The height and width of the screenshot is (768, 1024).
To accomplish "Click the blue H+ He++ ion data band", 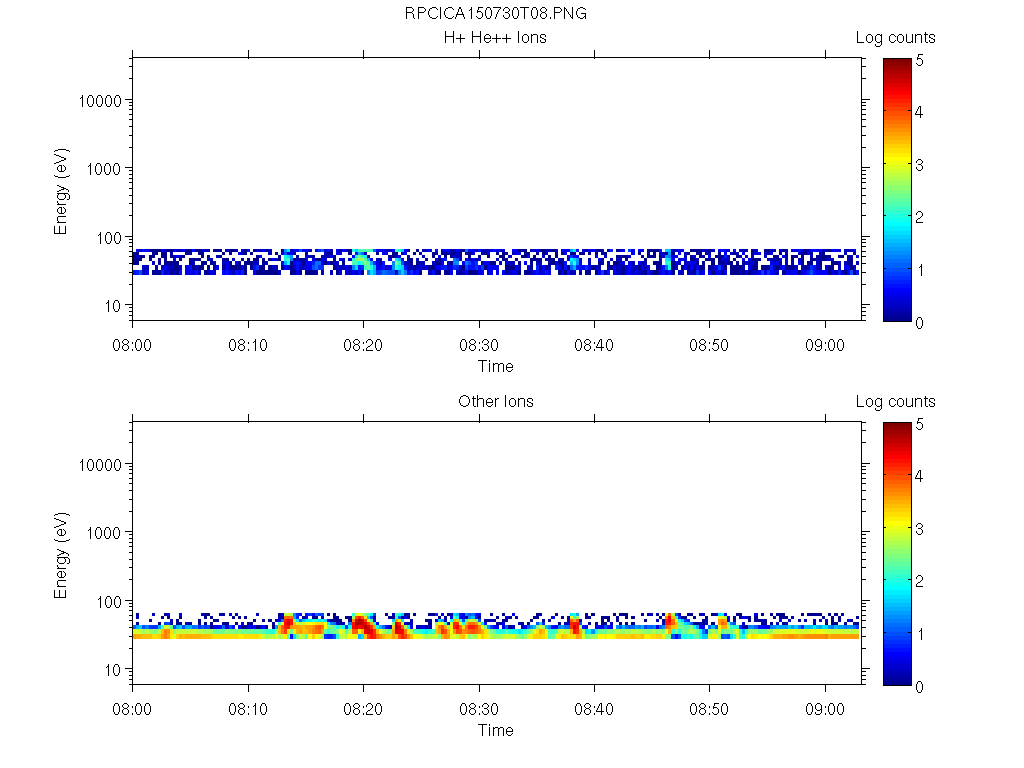I will point(496,262).
